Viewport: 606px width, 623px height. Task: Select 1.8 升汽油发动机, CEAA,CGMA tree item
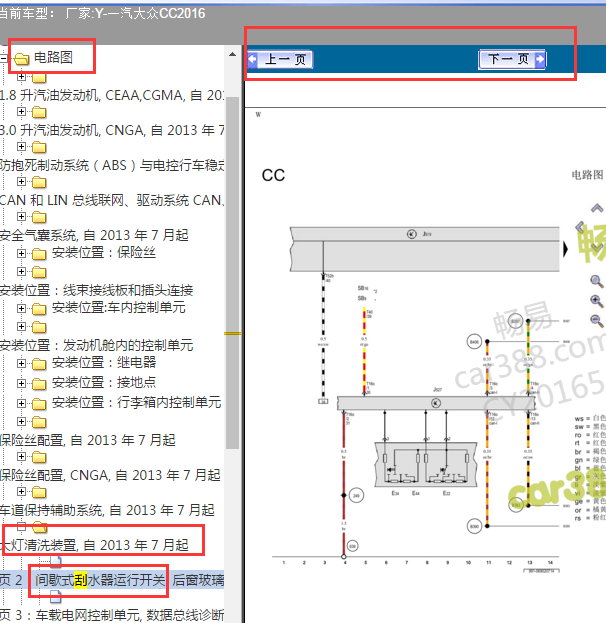click(112, 95)
